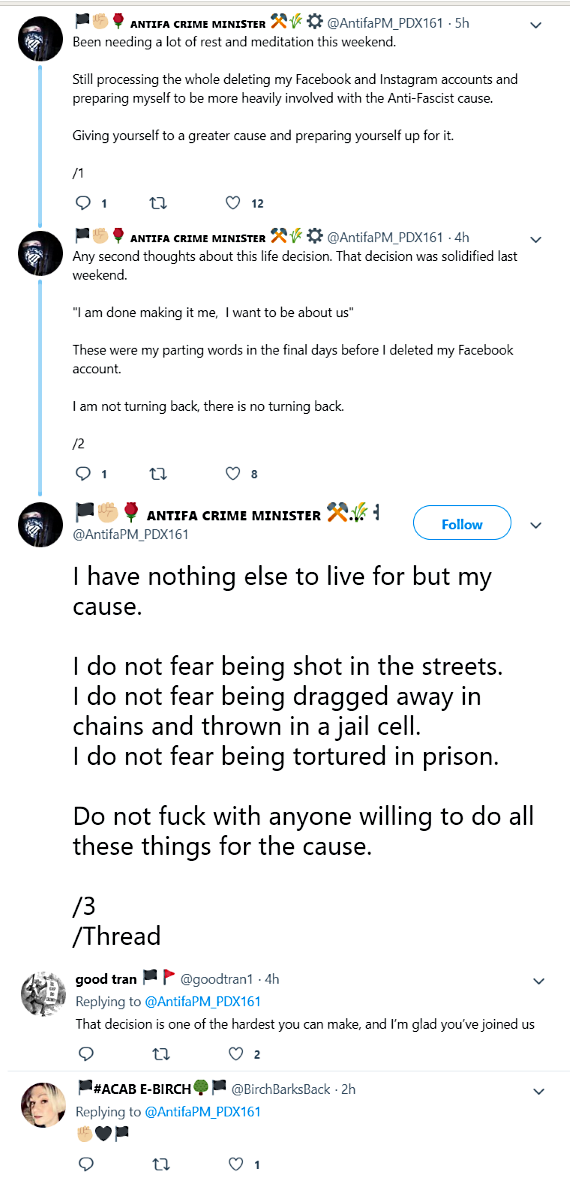Like the #ACAB E-BIRCH reply

pyautogui.click(x=237, y=1164)
